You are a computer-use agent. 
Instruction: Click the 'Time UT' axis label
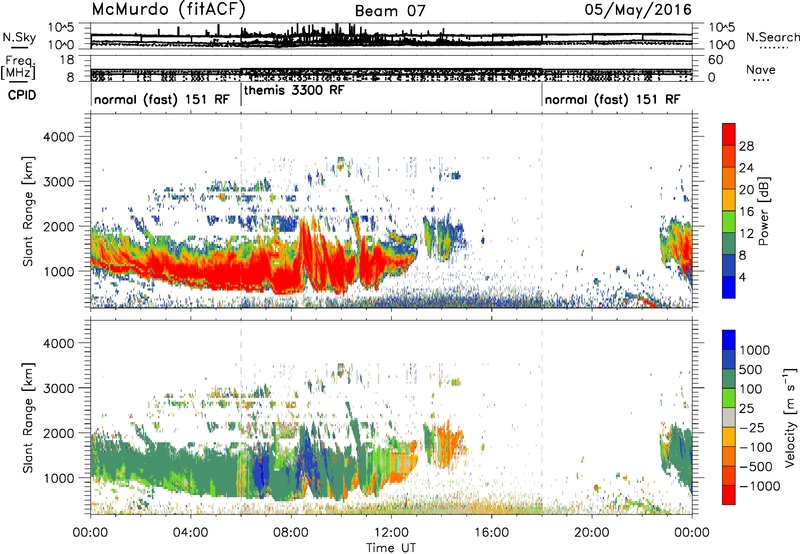click(391, 547)
